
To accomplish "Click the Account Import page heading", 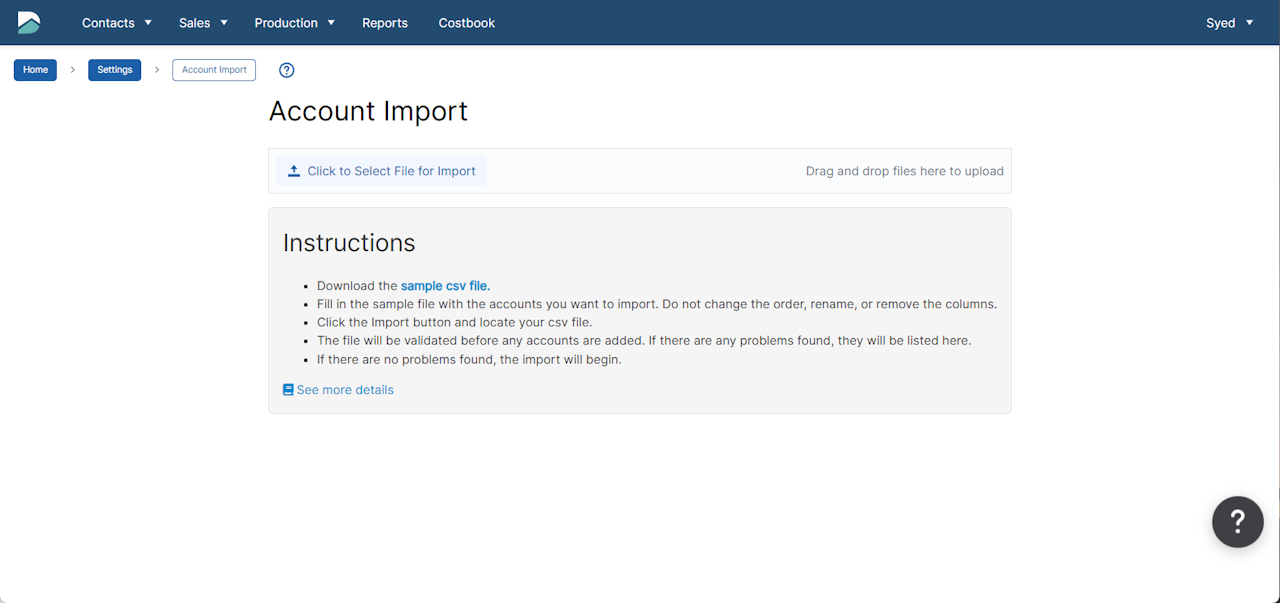I will [x=368, y=111].
